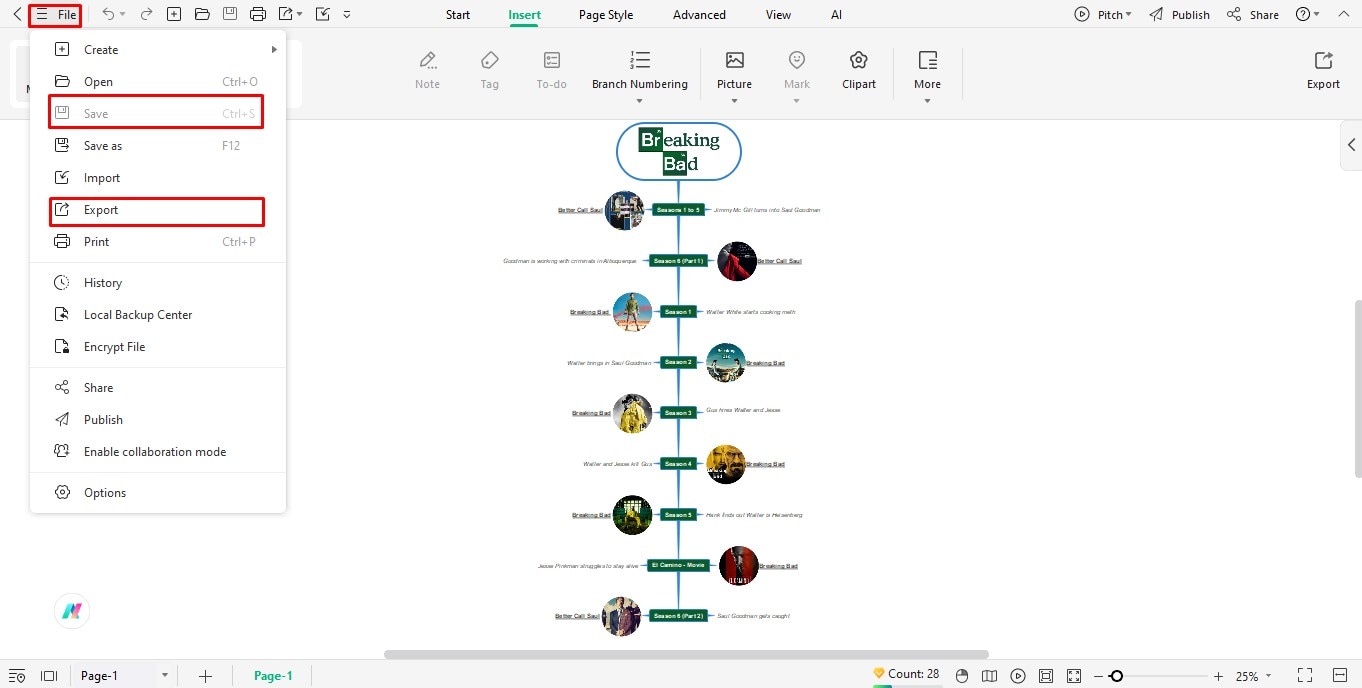Click the open folder icon in quick toolbar
This screenshot has height=688, width=1362.
pyautogui.click(x=202, y=14)
